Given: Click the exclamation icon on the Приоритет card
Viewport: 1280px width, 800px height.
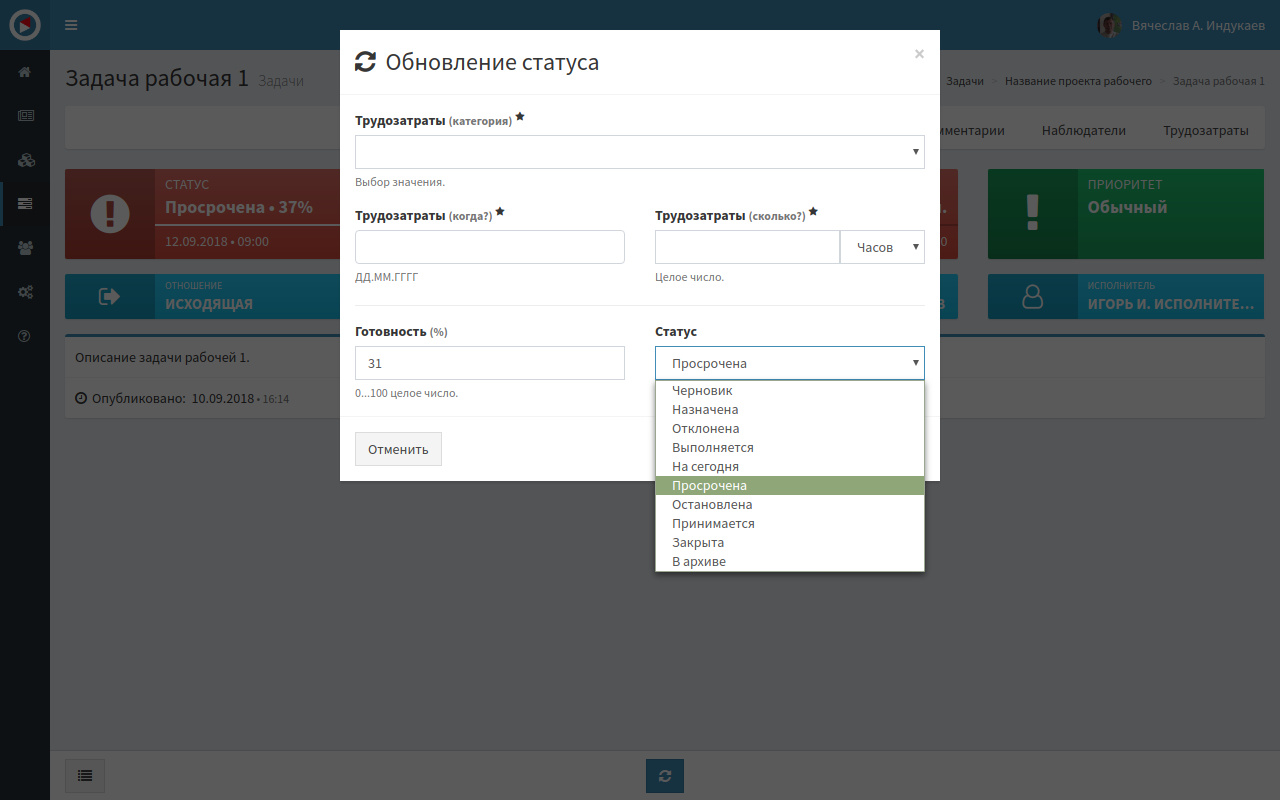Looking at the screenshot, I should point(1033,214).
